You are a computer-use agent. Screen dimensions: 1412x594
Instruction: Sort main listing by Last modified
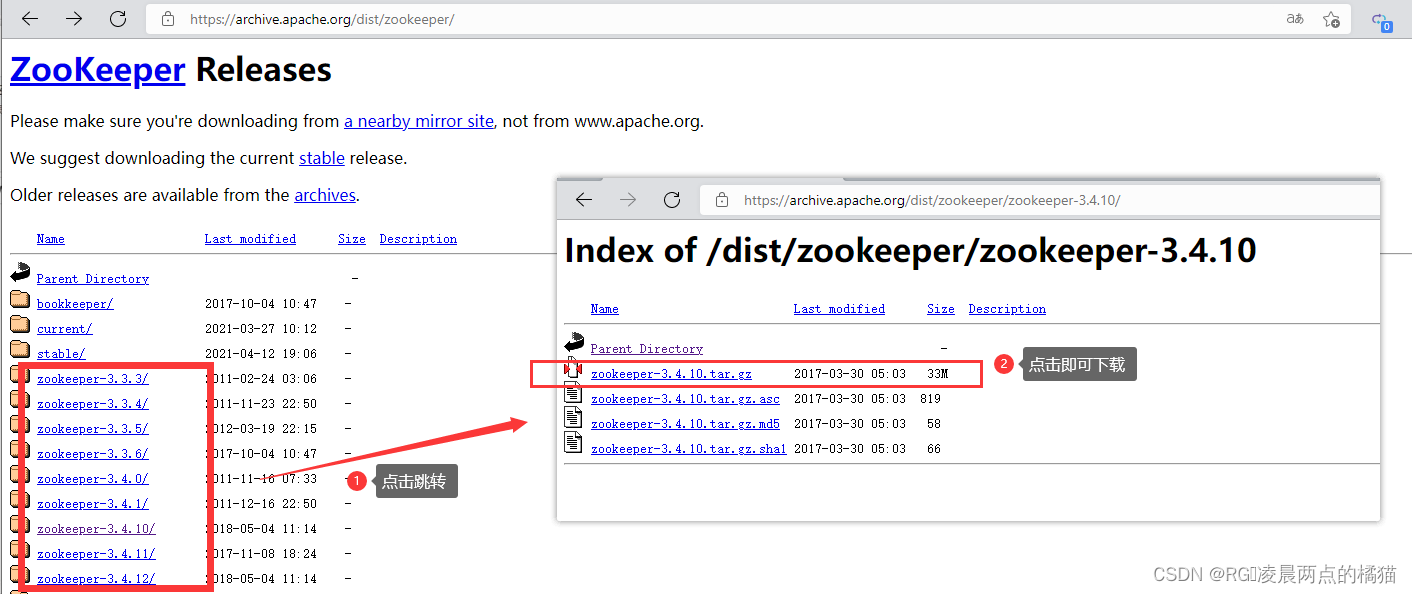point(250,239)
